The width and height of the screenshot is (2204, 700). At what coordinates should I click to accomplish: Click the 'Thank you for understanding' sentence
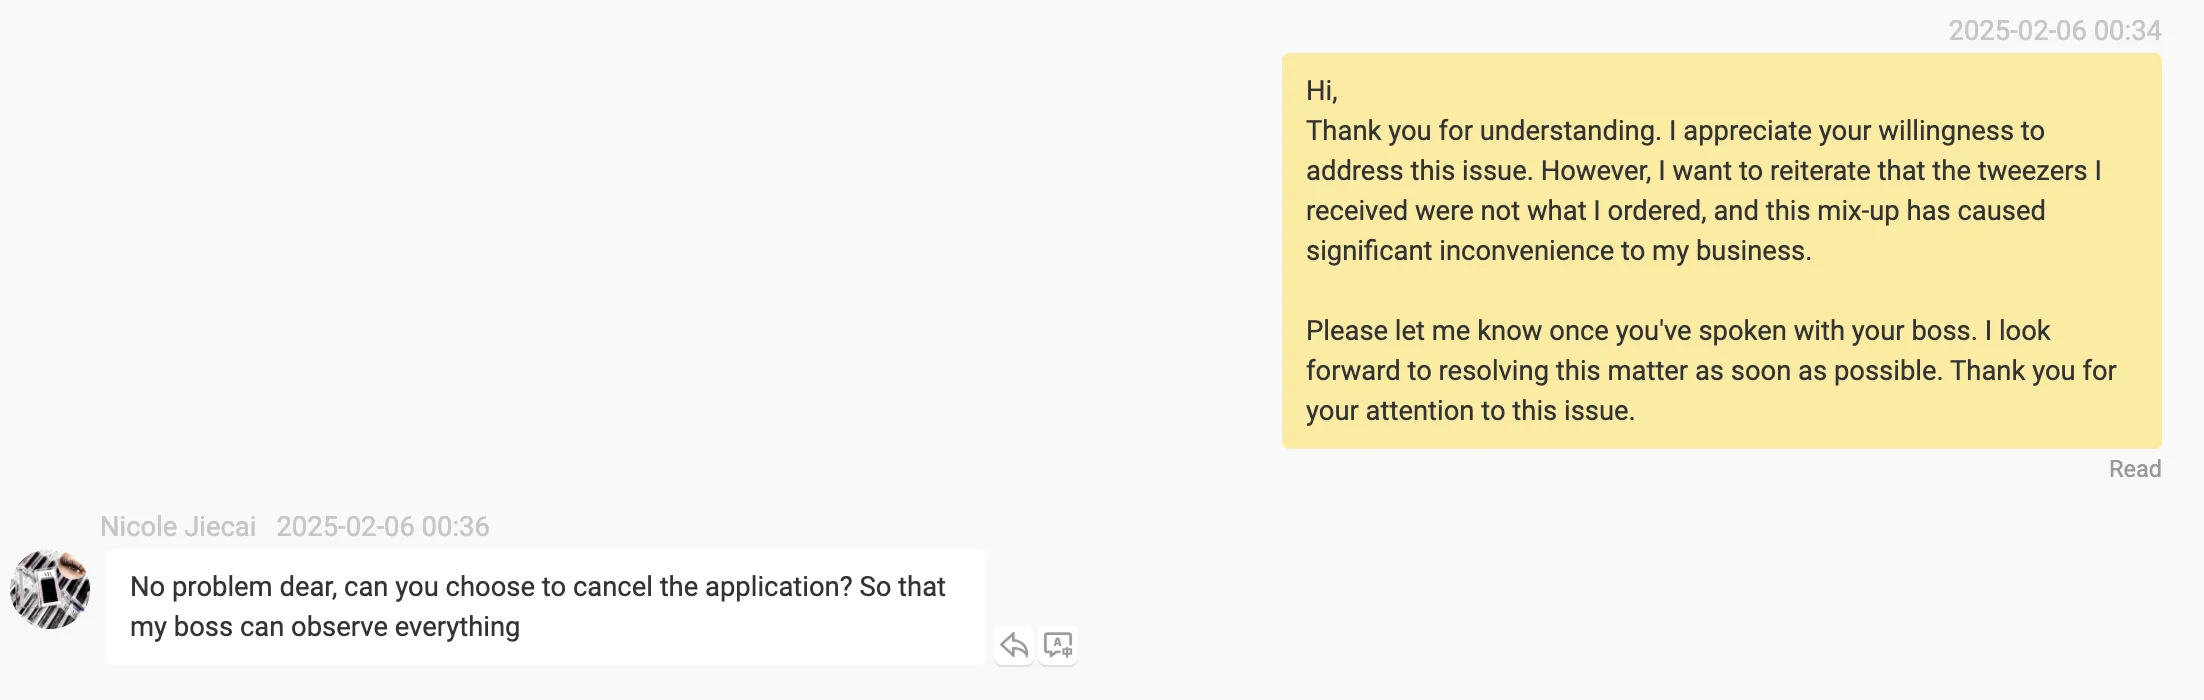pyautogui.click(x=1483, y=131)
